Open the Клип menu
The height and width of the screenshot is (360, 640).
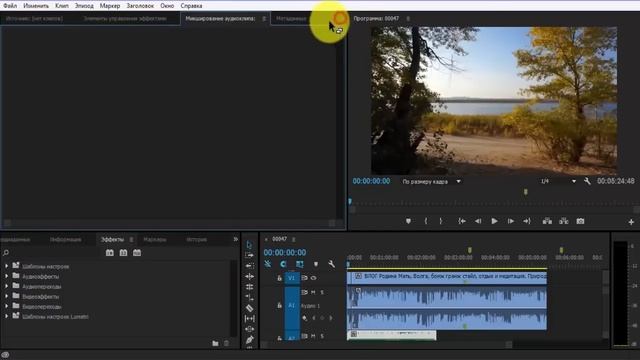click(x=62, y=6)
